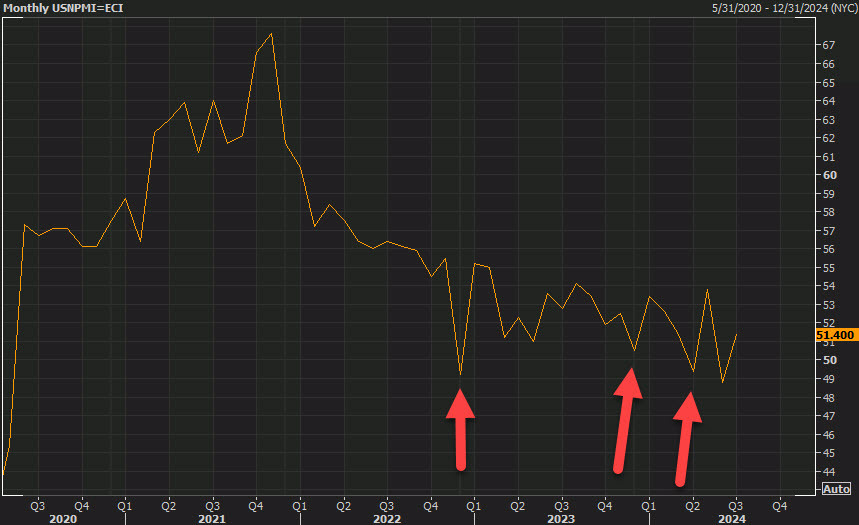Click the 45 label on price axis

click(x=829, y=453)
